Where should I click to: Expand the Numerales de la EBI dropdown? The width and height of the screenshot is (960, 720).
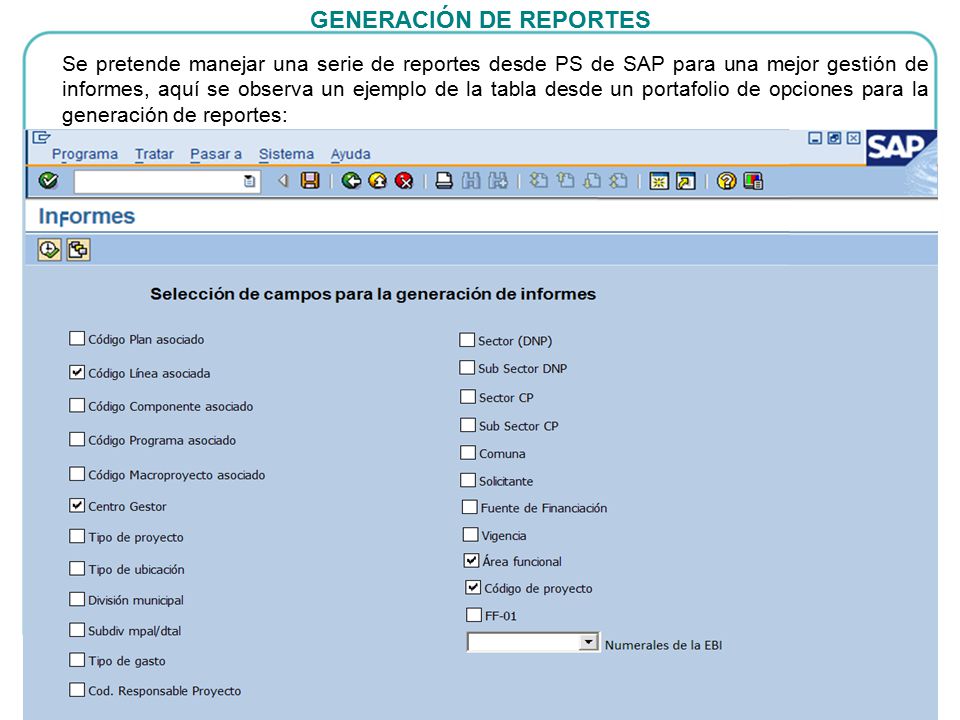click(588, 642)
